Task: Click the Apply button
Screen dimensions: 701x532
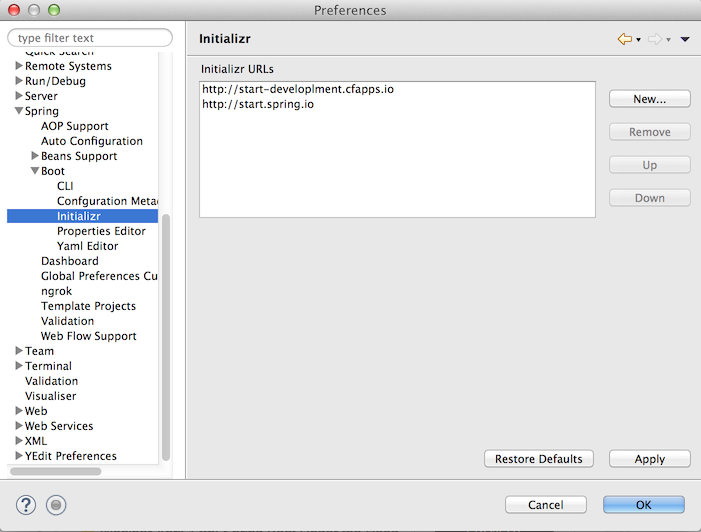Action: 650,459
